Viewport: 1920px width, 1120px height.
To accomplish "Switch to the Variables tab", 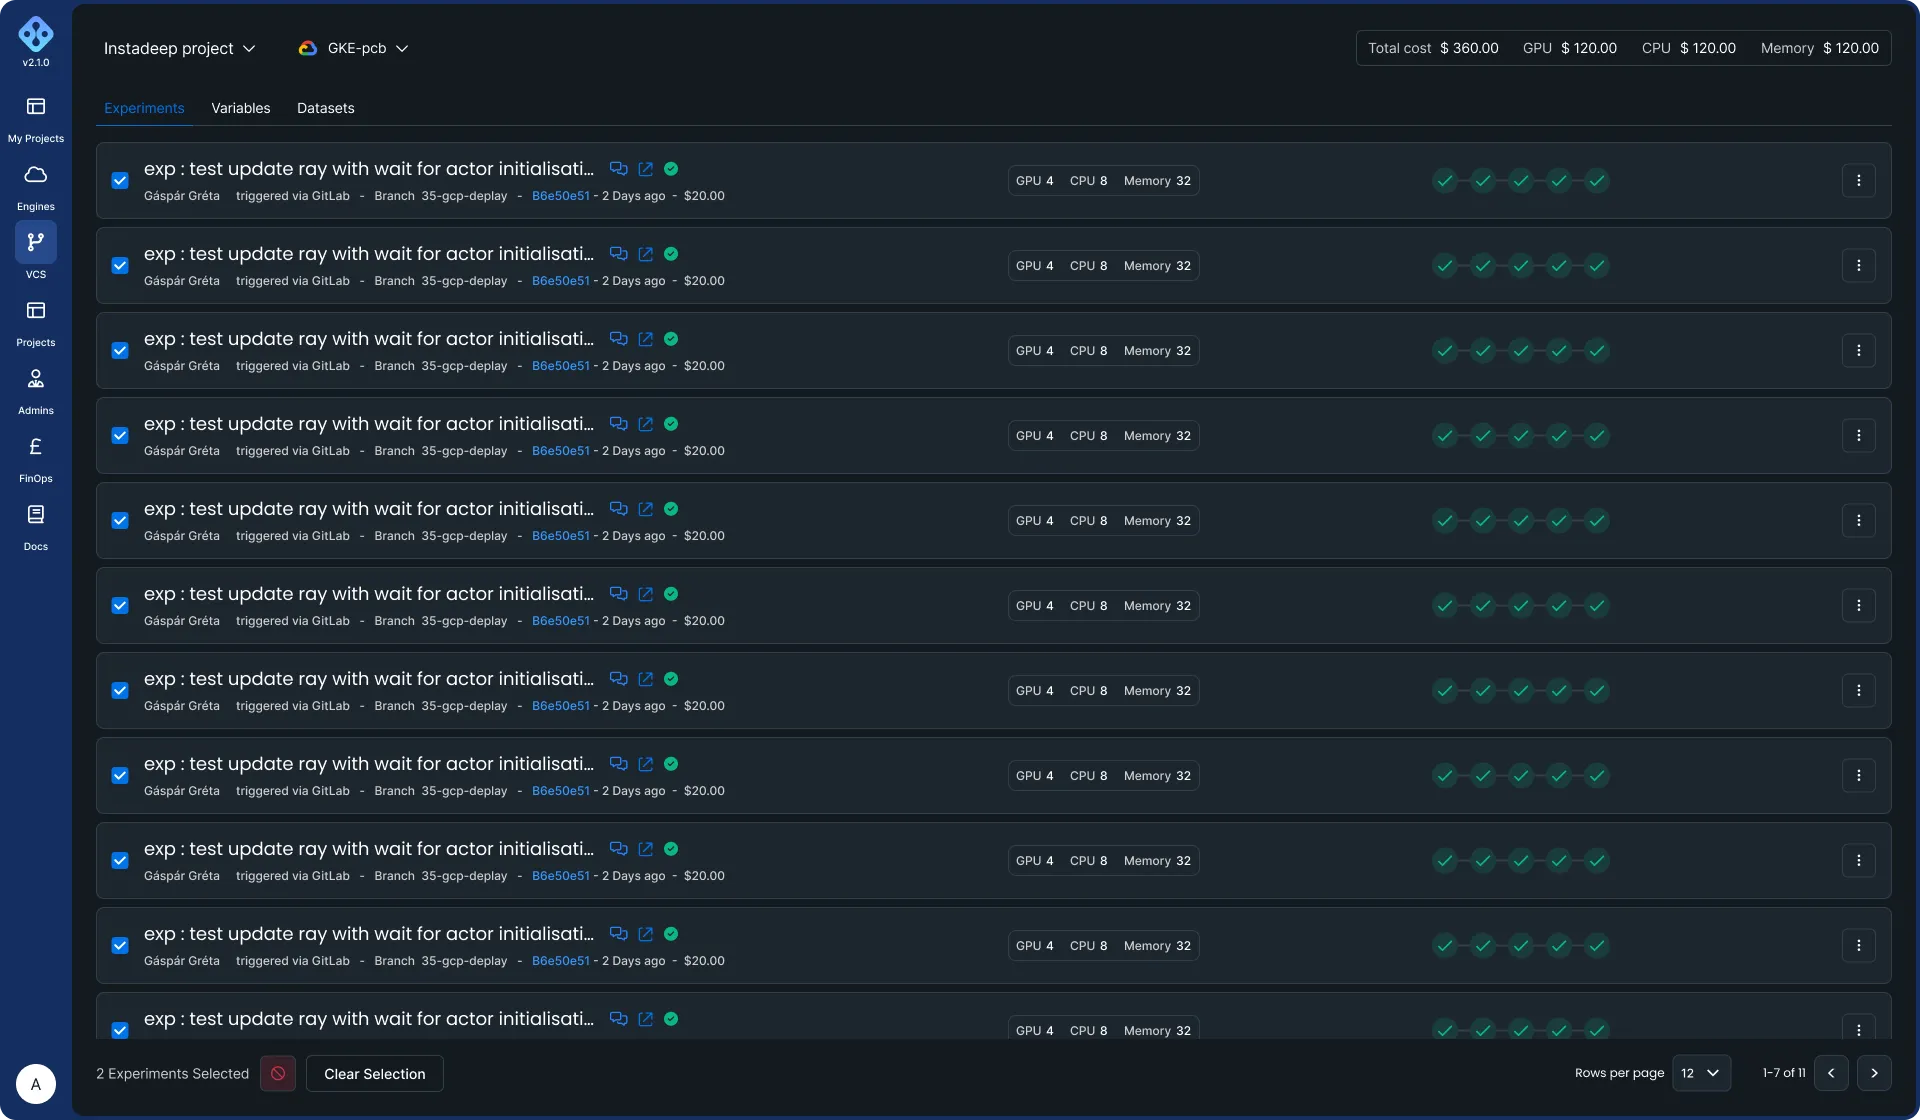I will (x=240, y=108).
